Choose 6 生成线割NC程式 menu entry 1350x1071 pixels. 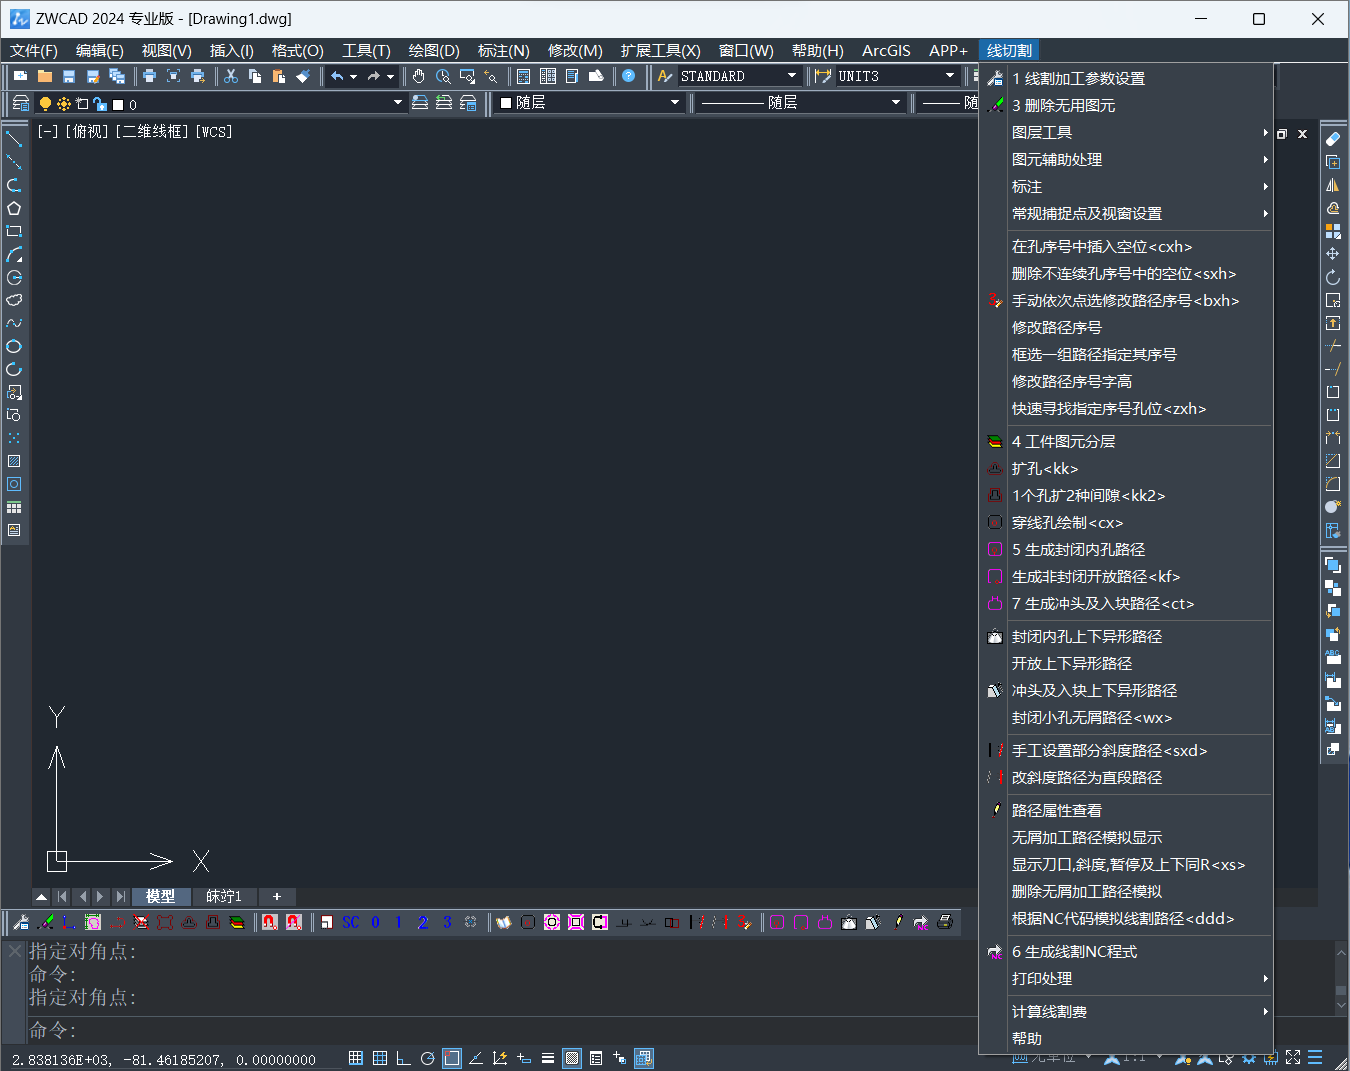tap(1126, 952)
